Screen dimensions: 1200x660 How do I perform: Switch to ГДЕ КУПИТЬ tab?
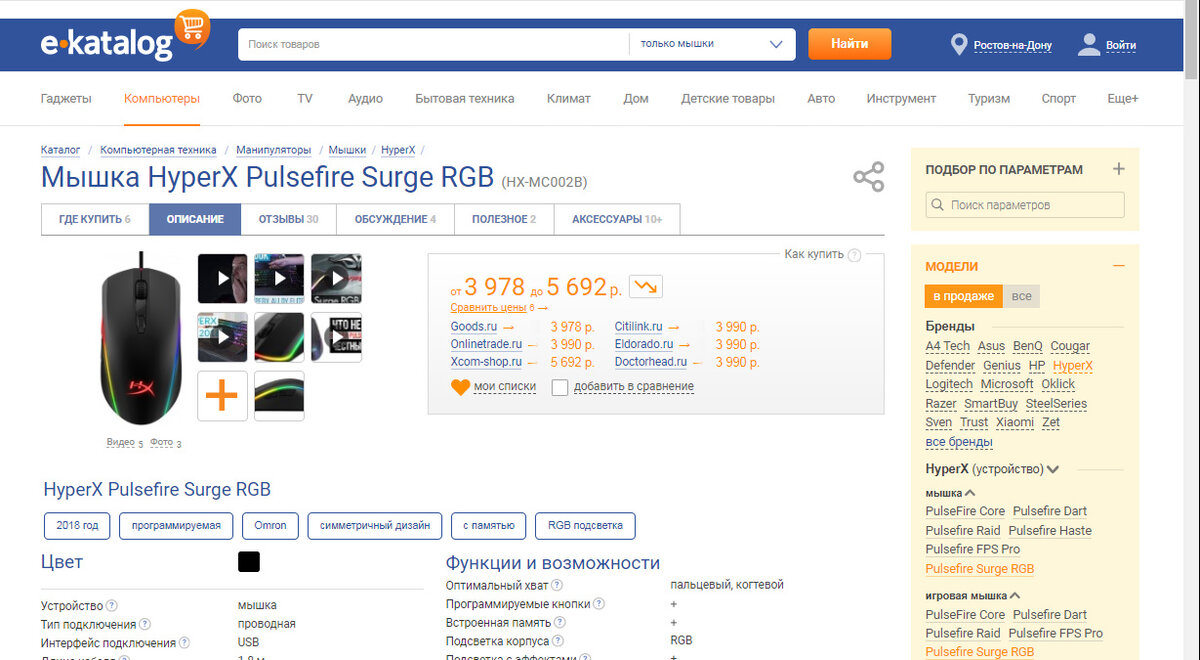coord(95,219)
